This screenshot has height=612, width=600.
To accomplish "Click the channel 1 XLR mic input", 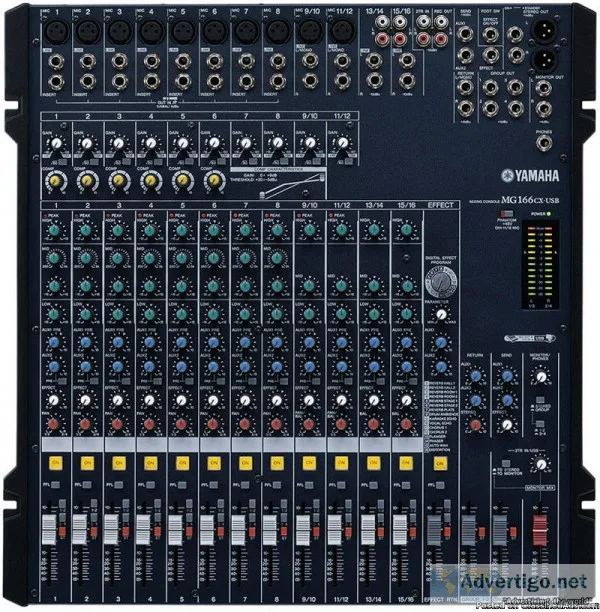I will point(57,31).
